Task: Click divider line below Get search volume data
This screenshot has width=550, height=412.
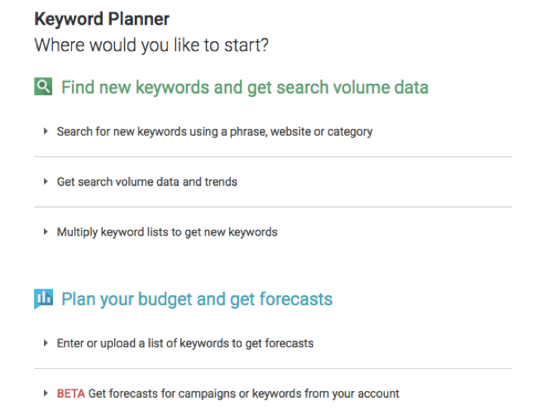Action: click(x=273, y=207)
